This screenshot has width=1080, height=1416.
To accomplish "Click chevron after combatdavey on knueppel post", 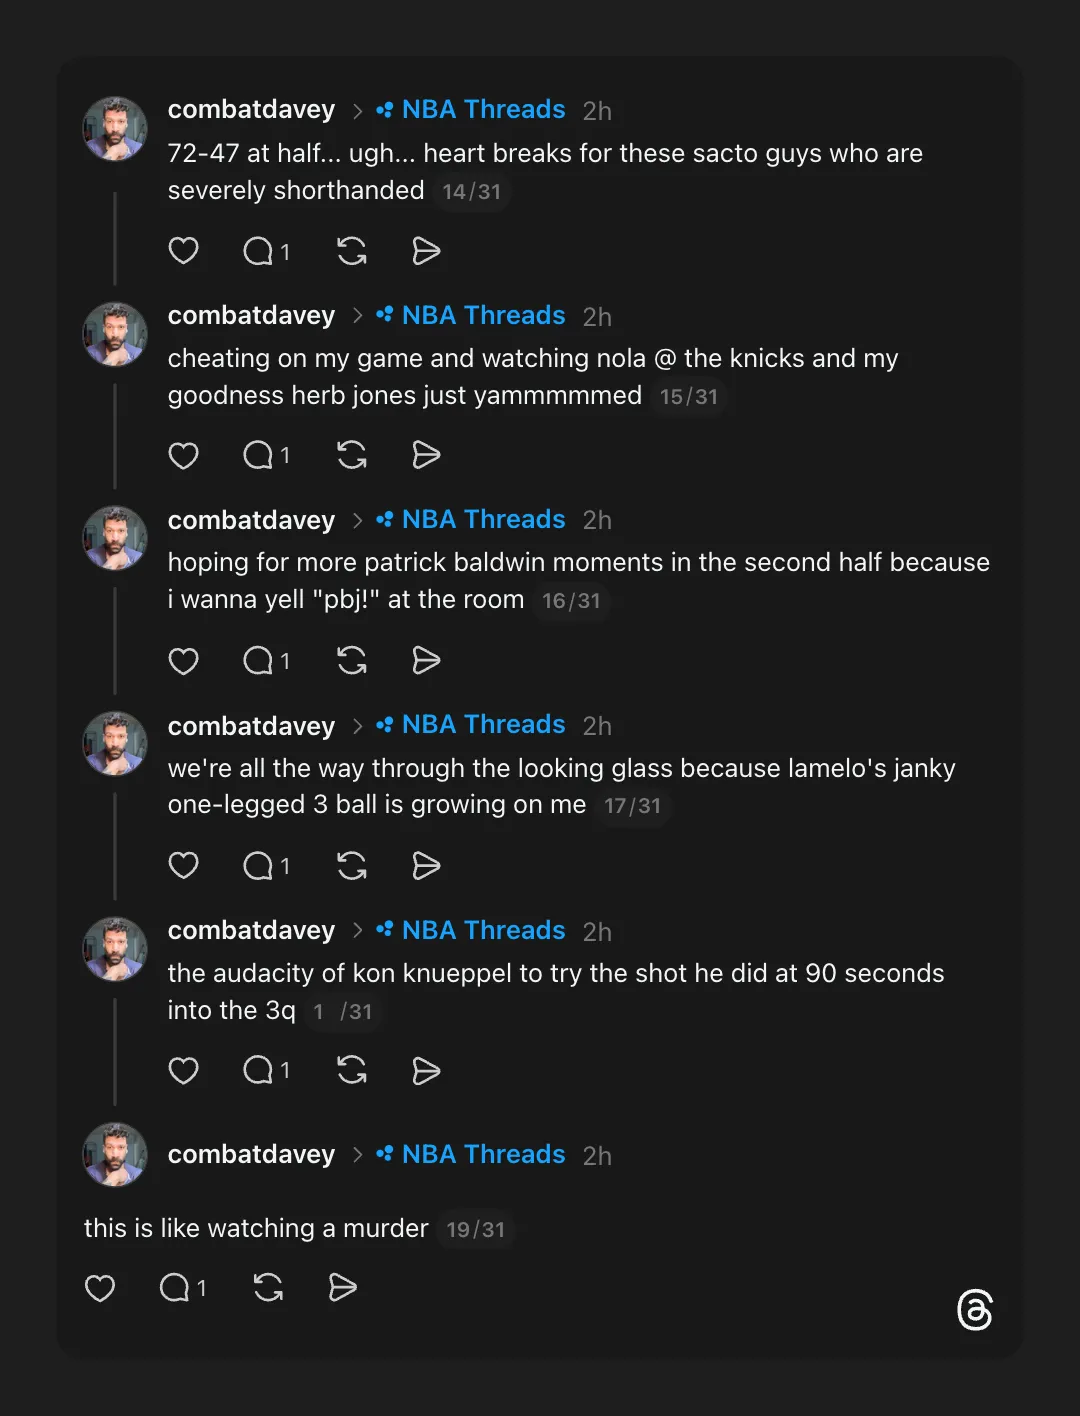I will (x=357, y=931).
